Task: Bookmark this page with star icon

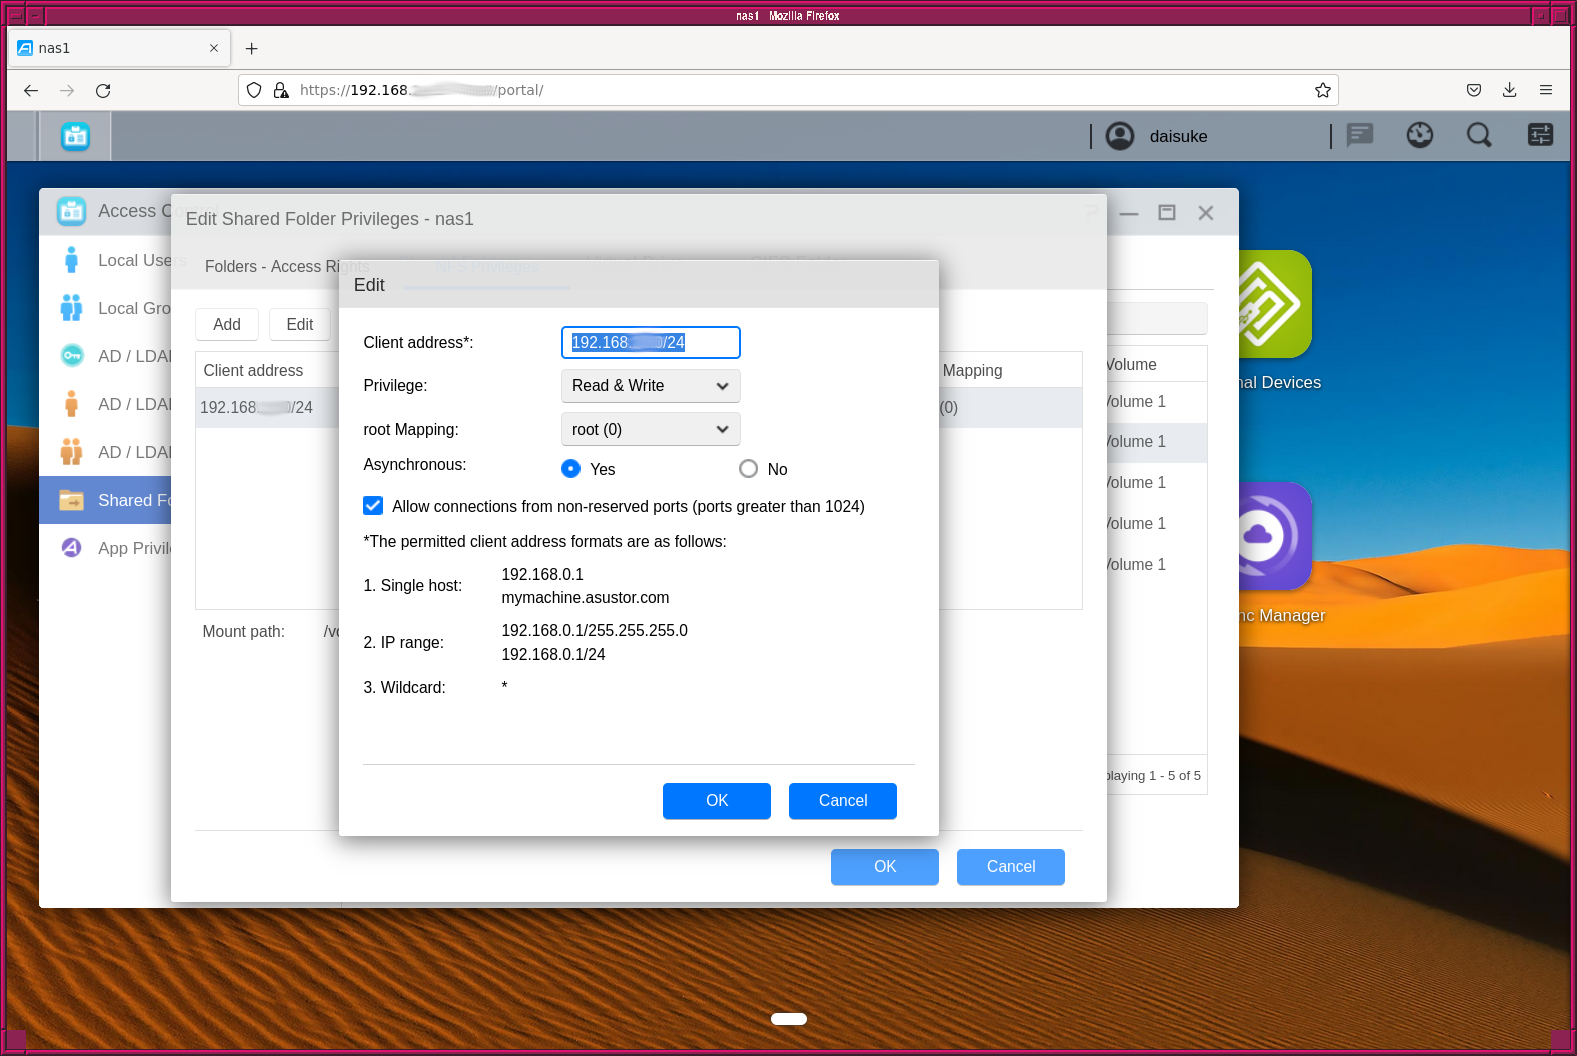Action: (x=1322, y=90)
